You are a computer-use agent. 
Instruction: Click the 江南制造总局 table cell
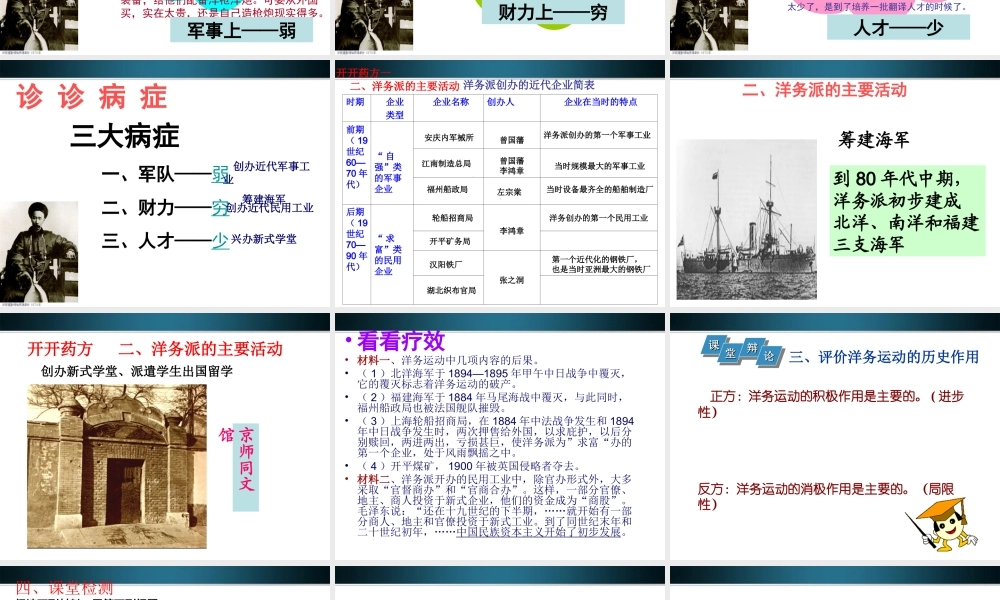[446, 164]
